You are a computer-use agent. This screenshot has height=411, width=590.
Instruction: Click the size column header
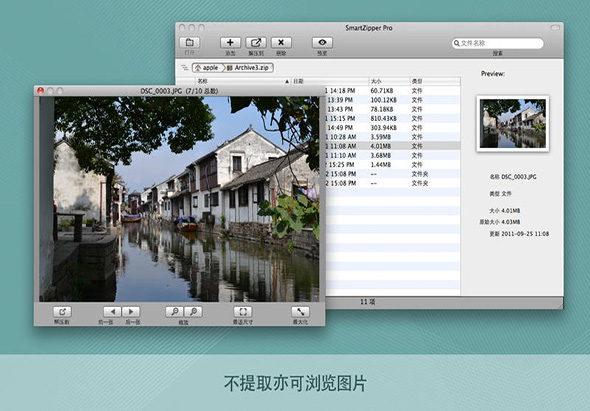click(x=389, y=81)
